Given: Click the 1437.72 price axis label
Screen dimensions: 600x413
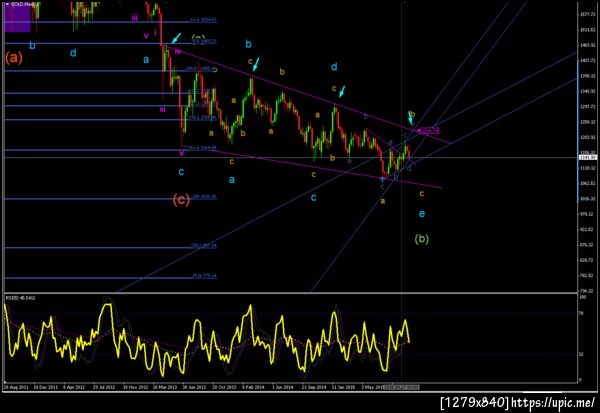Looking at the screenshot, I should coord(587,60).
